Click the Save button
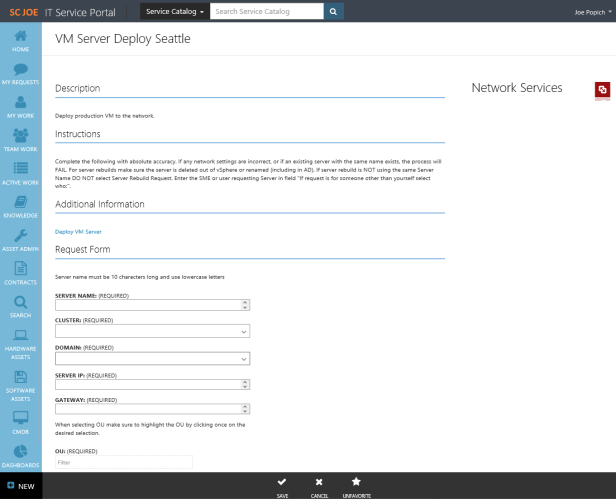Screen dimensions: 616x499 click(283, 485)
